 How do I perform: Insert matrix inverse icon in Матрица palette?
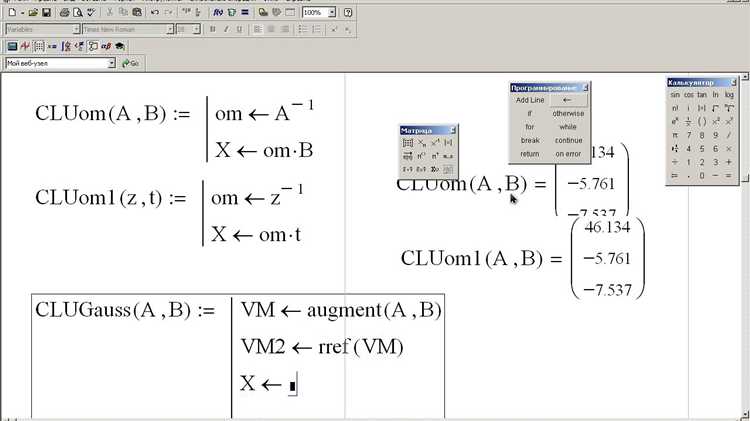[x=435, y=143]
